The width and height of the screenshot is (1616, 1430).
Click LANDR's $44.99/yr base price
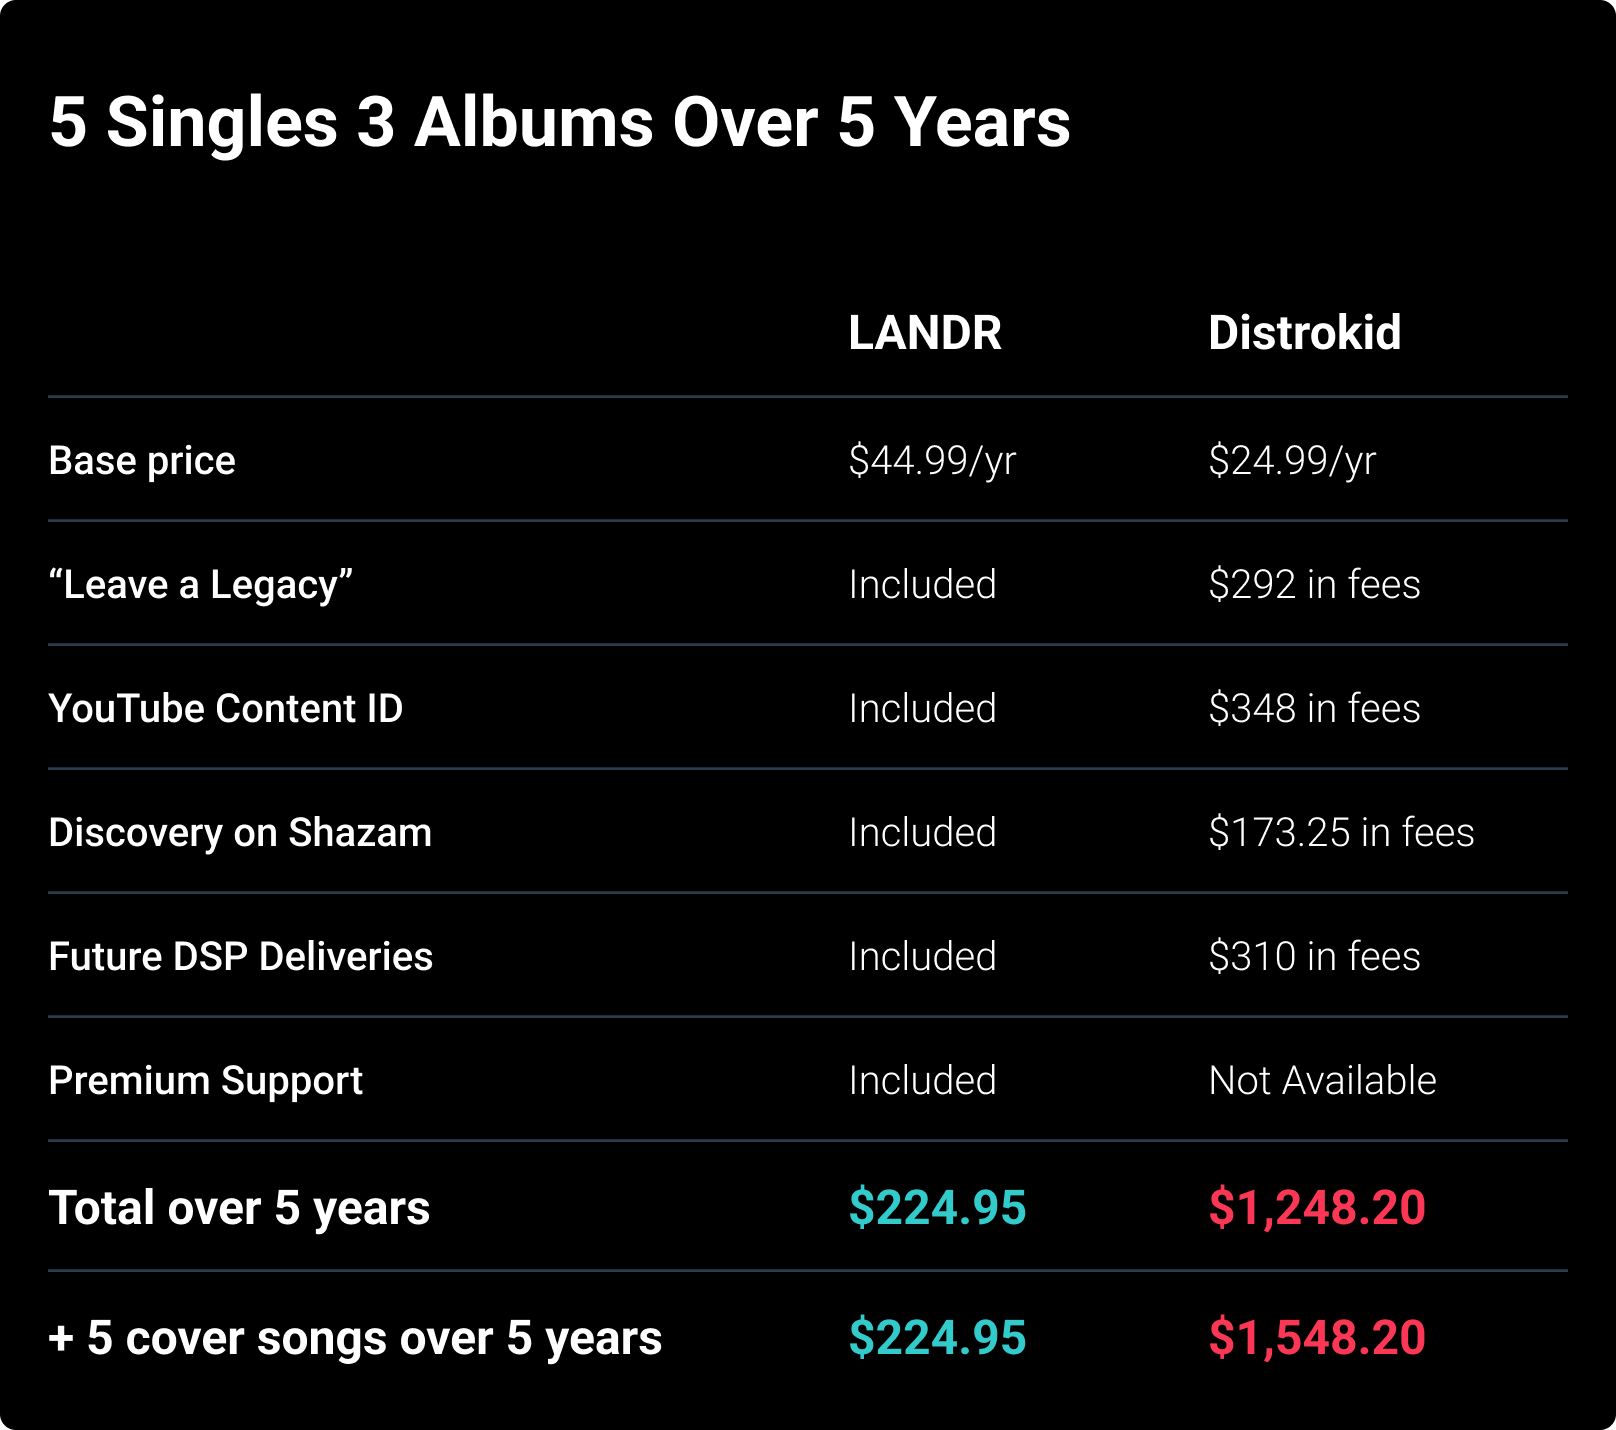click(932, 461)
